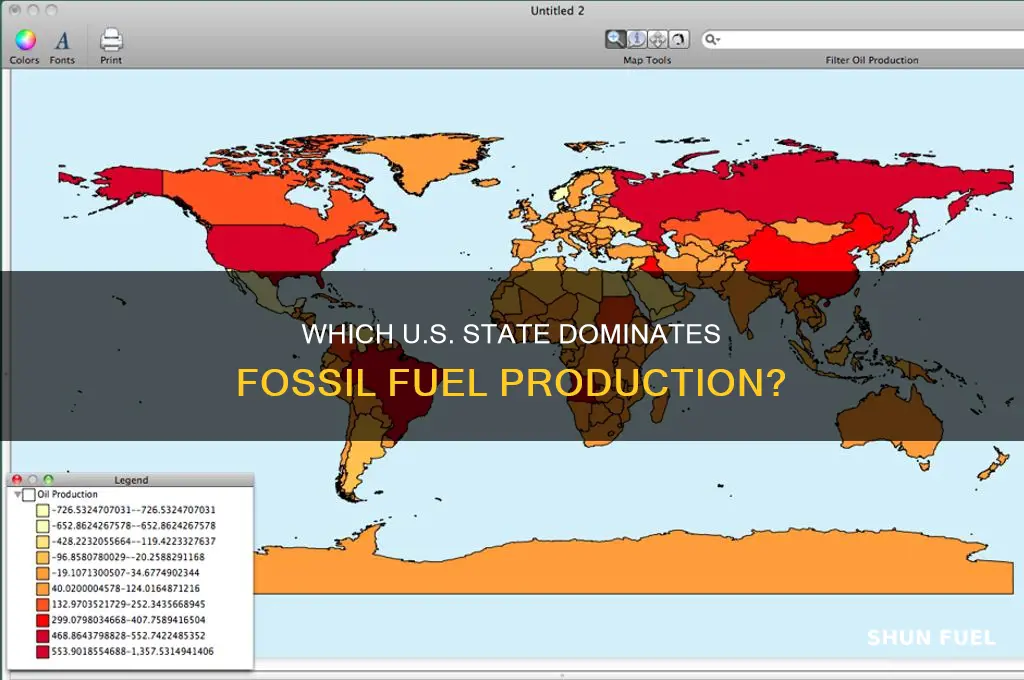
Task: Click the Print toolbar icon
Action: tap(111, 40)
